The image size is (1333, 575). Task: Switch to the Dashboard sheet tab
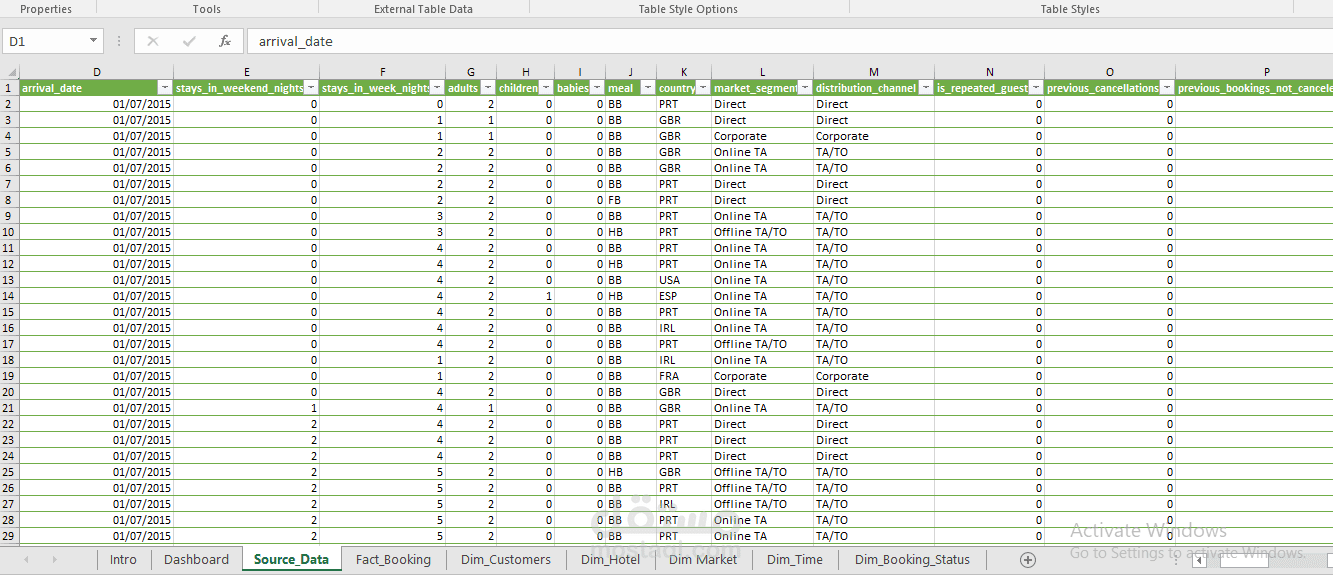(x=196, y=560)
